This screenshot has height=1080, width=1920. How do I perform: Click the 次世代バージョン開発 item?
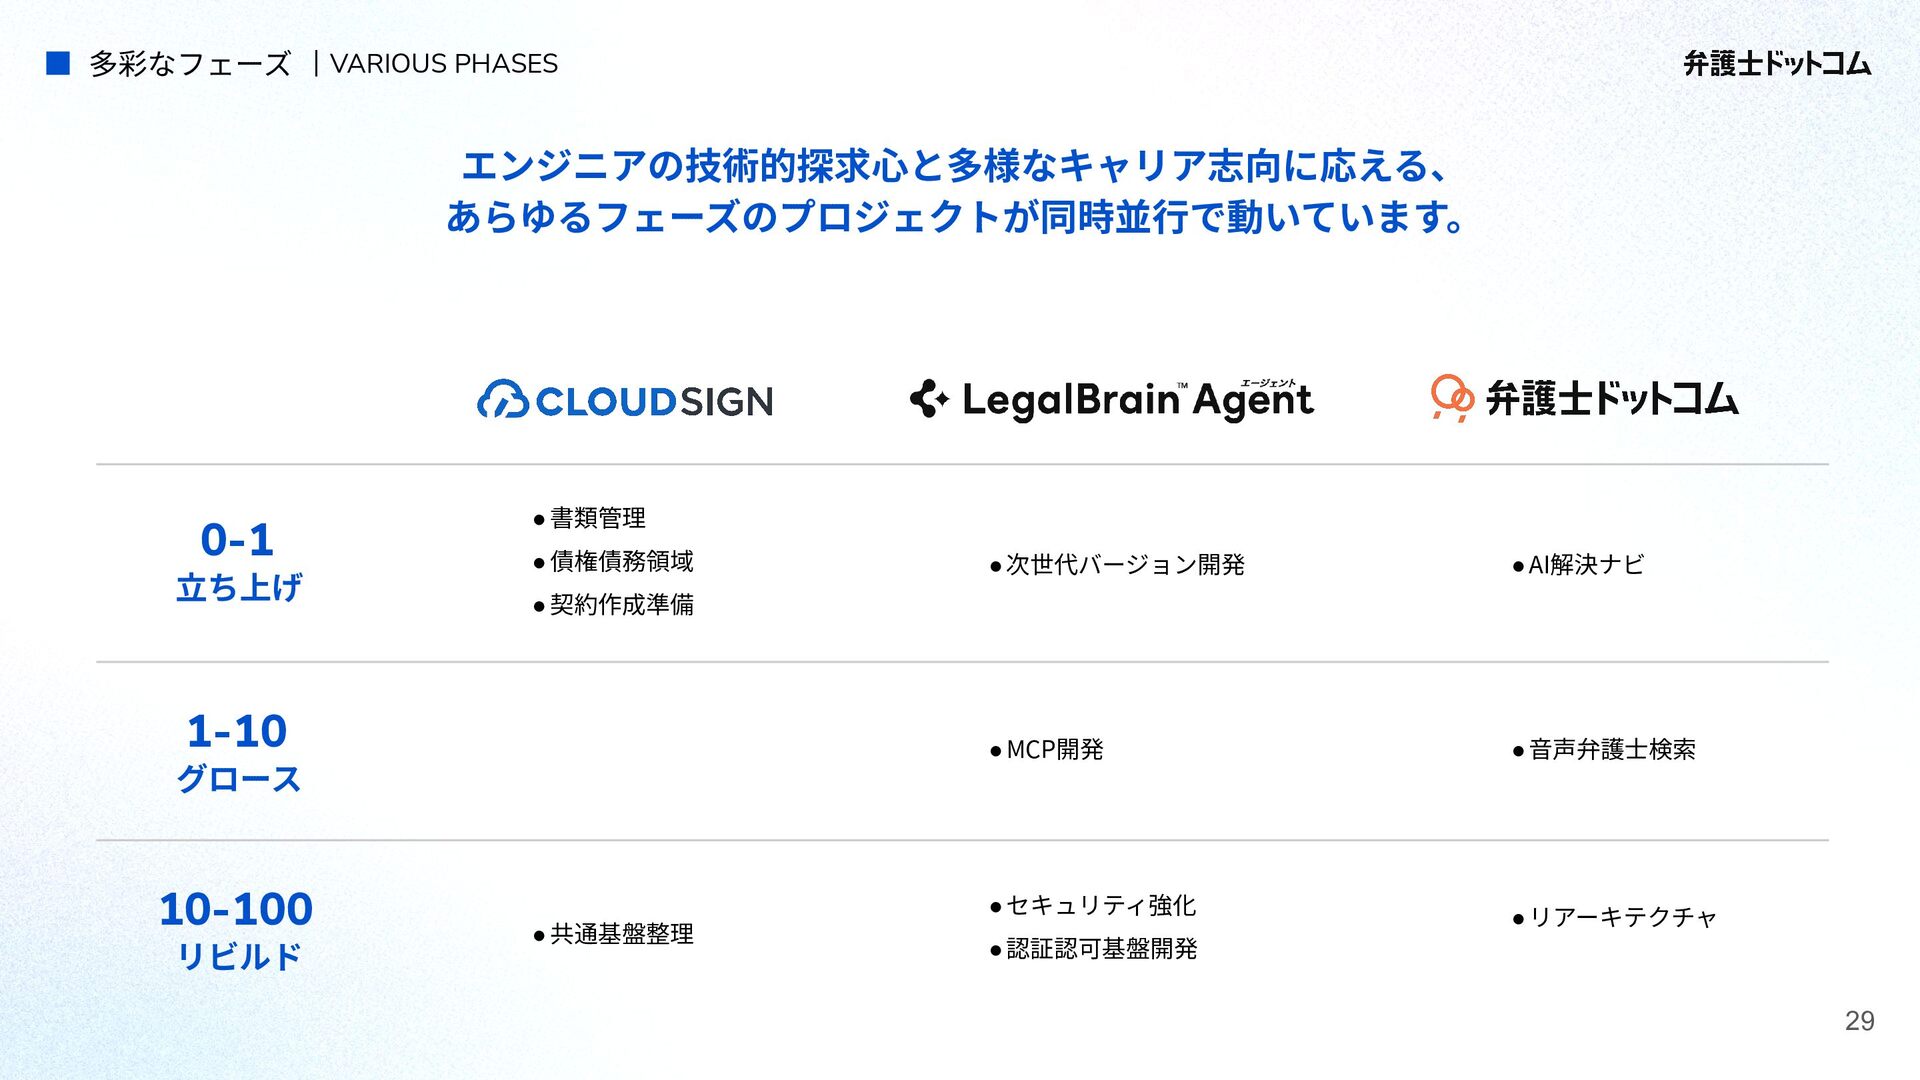coord(1124,565)
